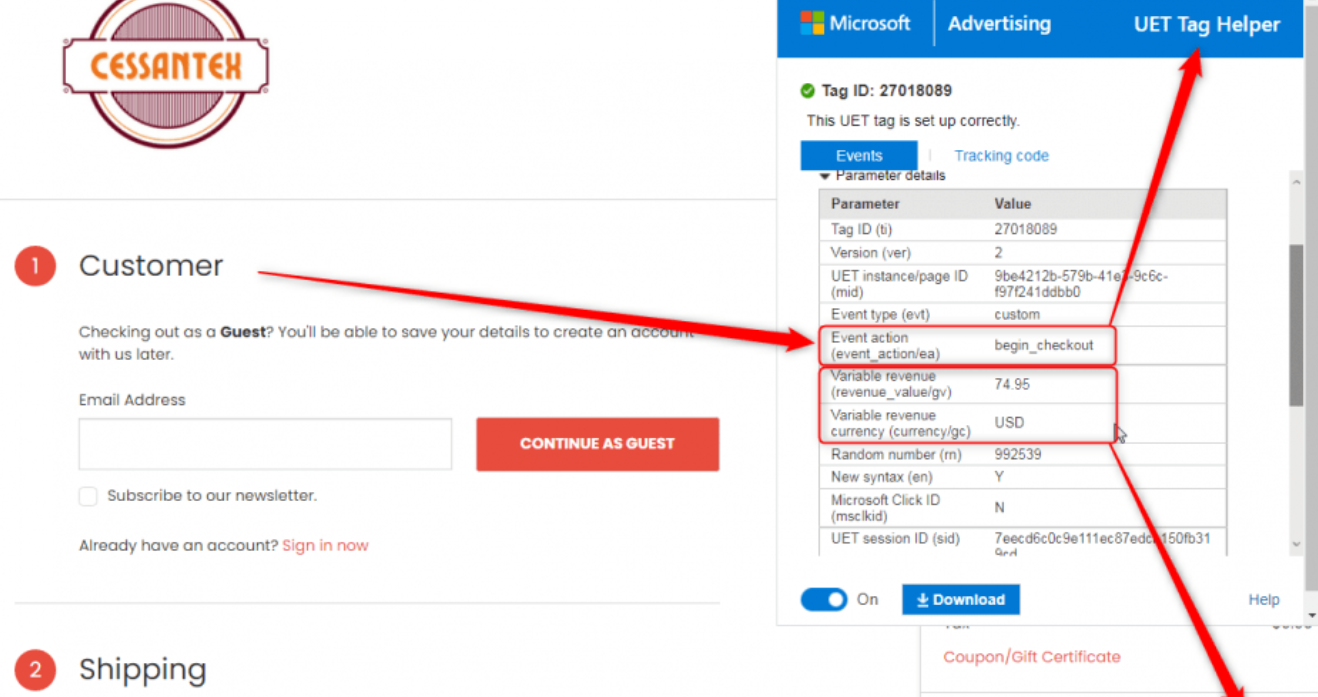Click the green check icon beside Tag ID

pos(808,91)
